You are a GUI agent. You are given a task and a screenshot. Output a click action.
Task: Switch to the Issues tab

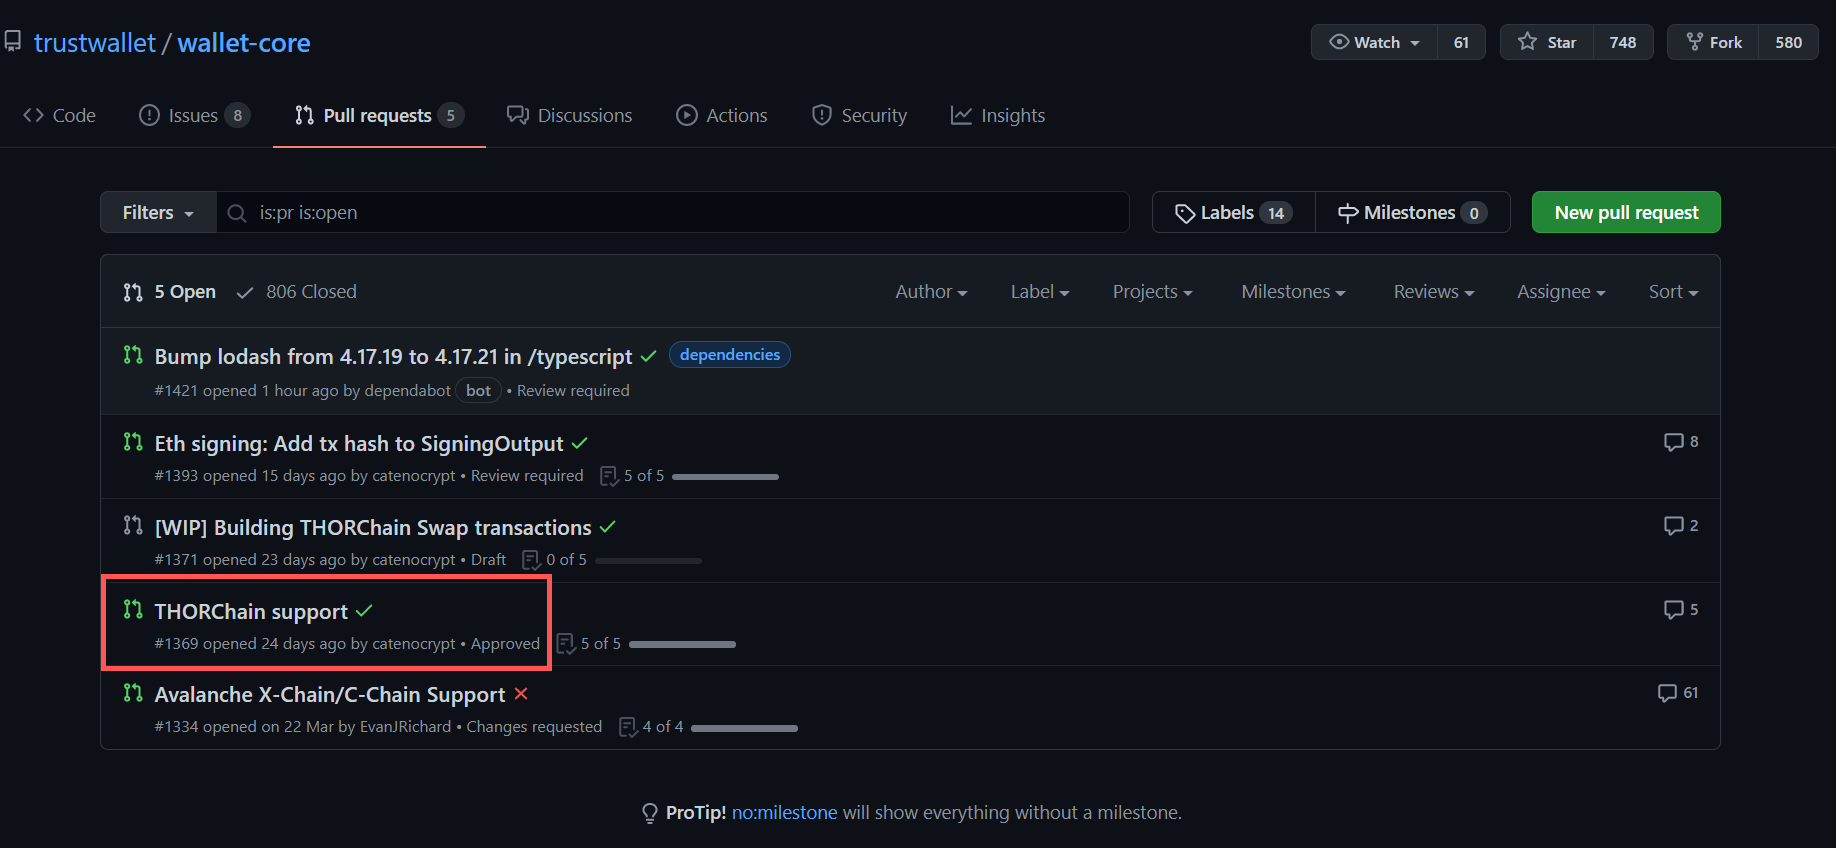coord(195,115)
